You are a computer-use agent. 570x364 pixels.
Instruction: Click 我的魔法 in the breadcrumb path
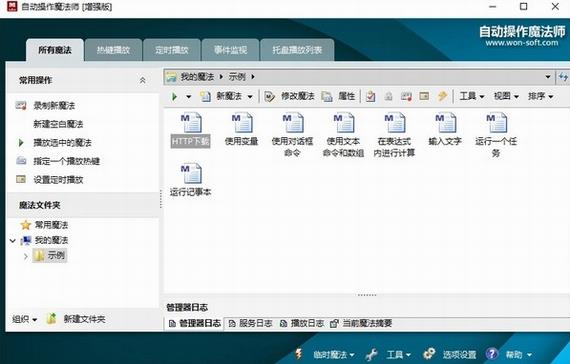pos(197,77)
